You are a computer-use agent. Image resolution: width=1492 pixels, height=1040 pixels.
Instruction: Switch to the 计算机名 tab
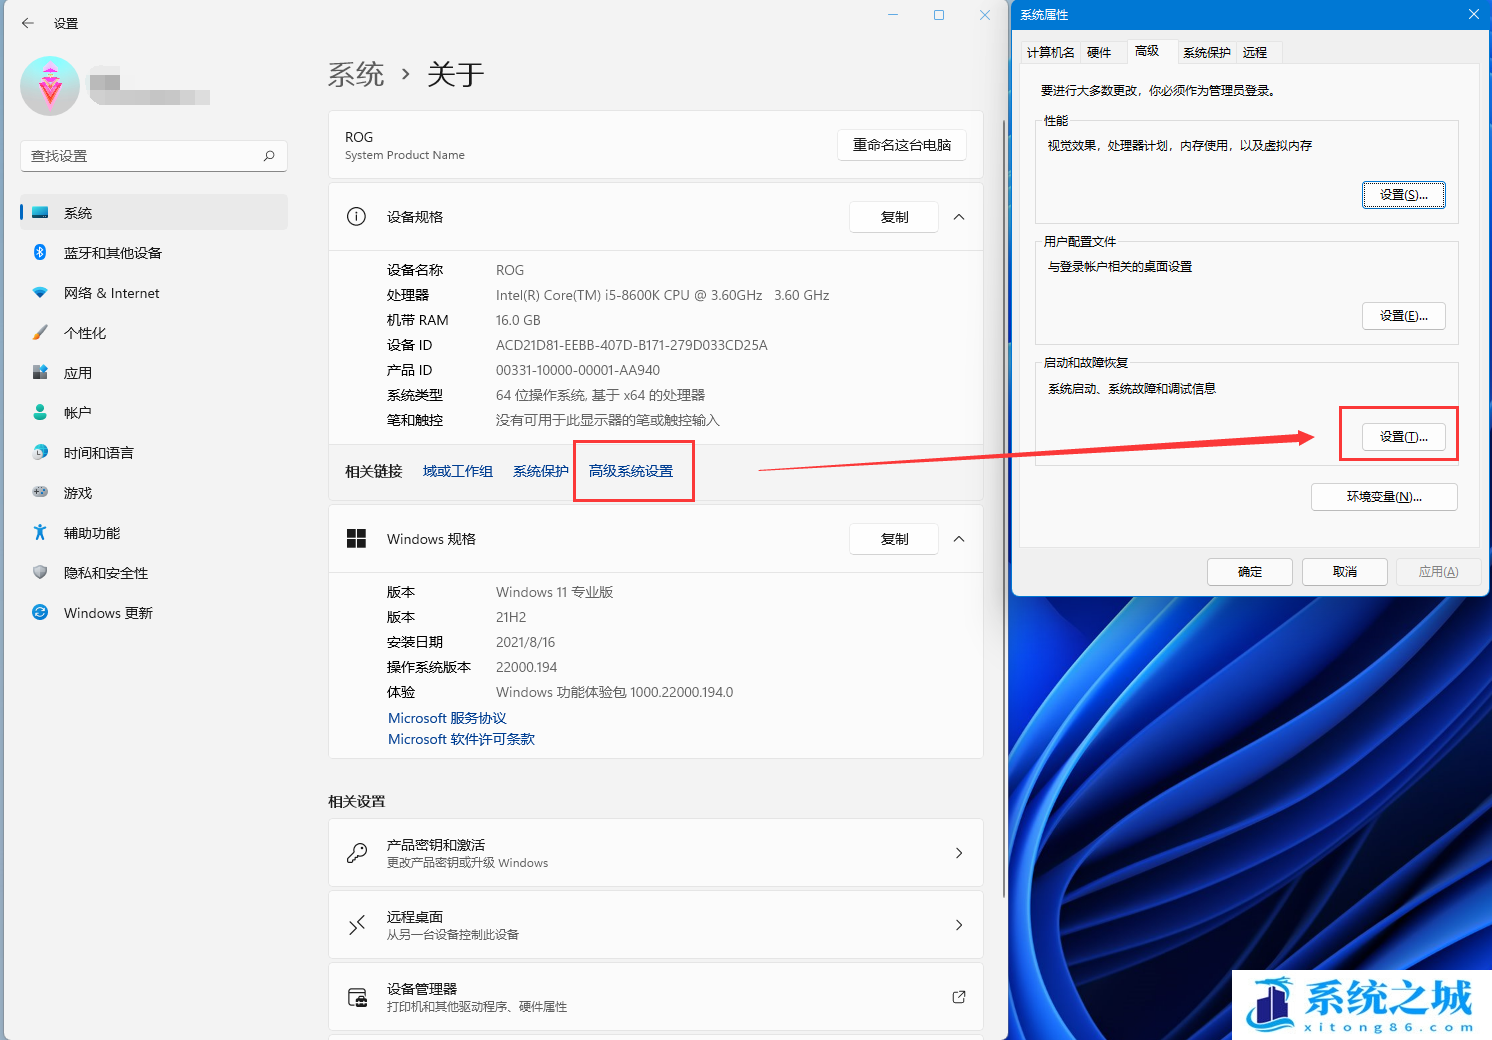[x=1051, y=53]
